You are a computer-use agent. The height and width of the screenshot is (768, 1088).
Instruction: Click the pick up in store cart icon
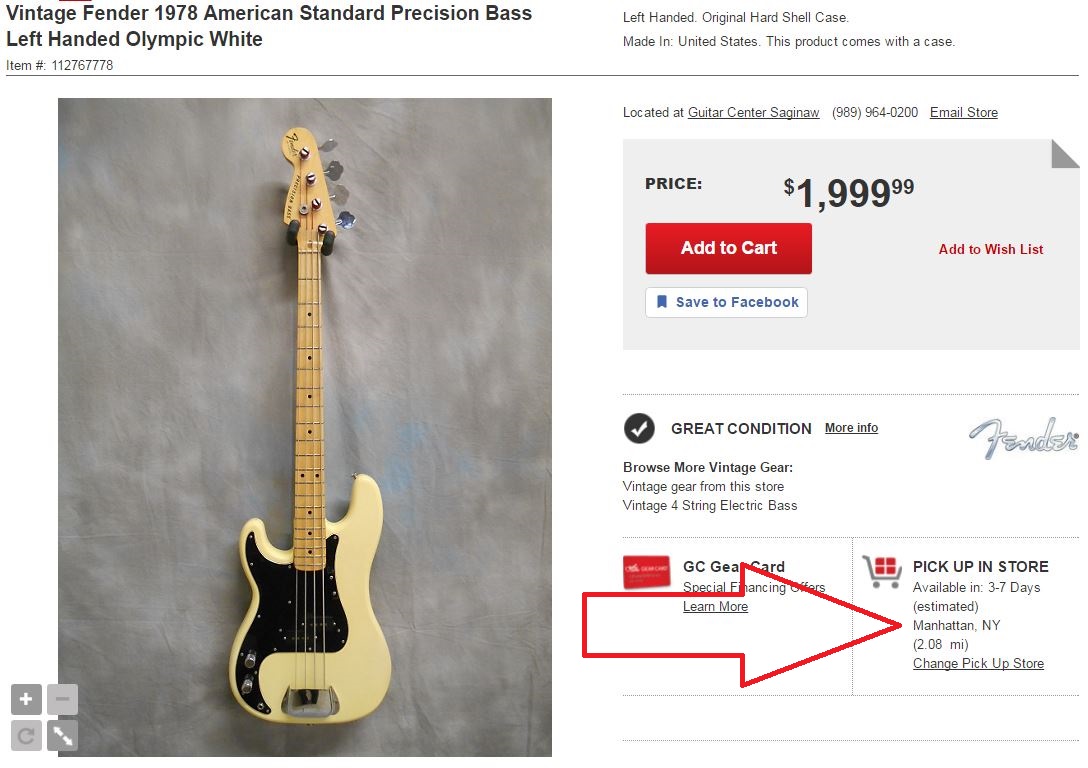pos(882,572)
